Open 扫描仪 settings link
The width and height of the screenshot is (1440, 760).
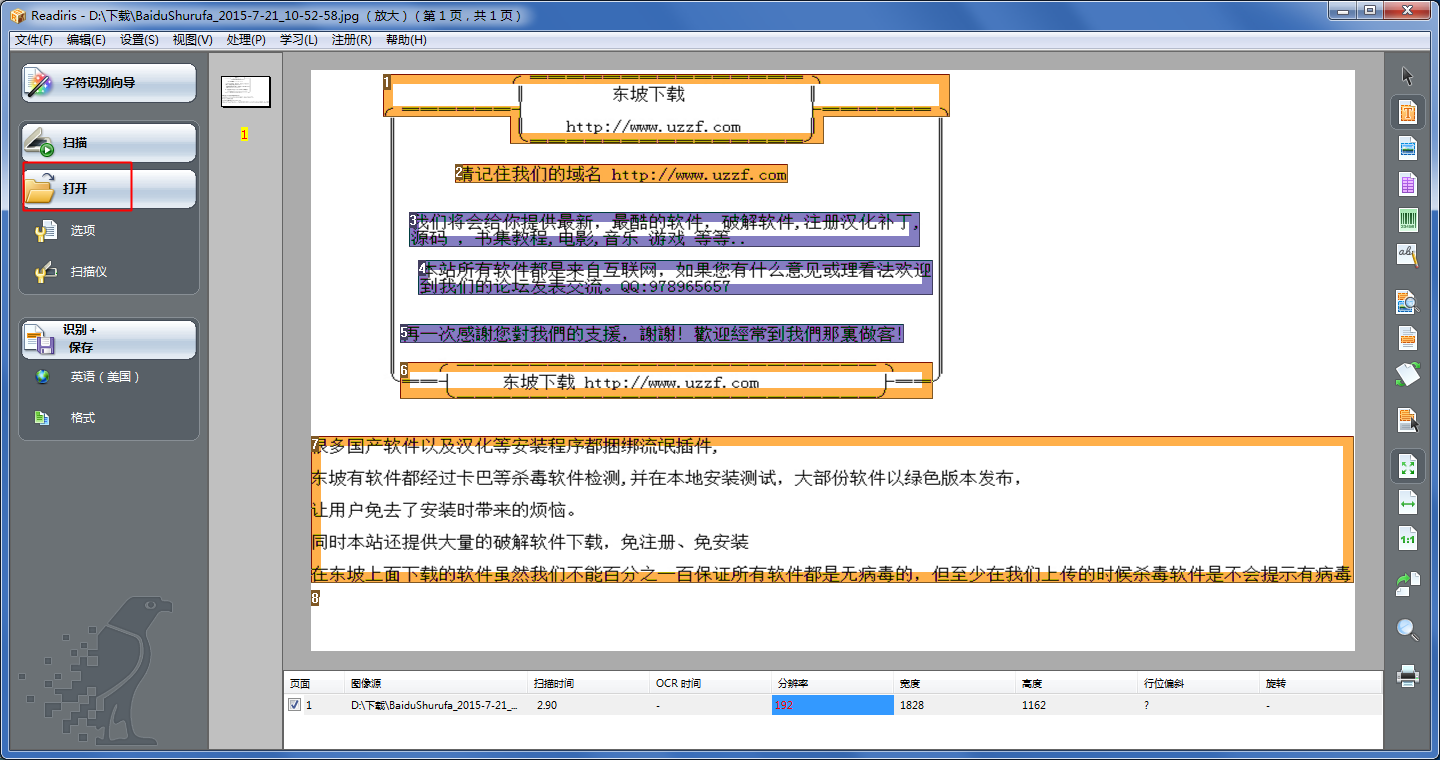tap(89, 272)
